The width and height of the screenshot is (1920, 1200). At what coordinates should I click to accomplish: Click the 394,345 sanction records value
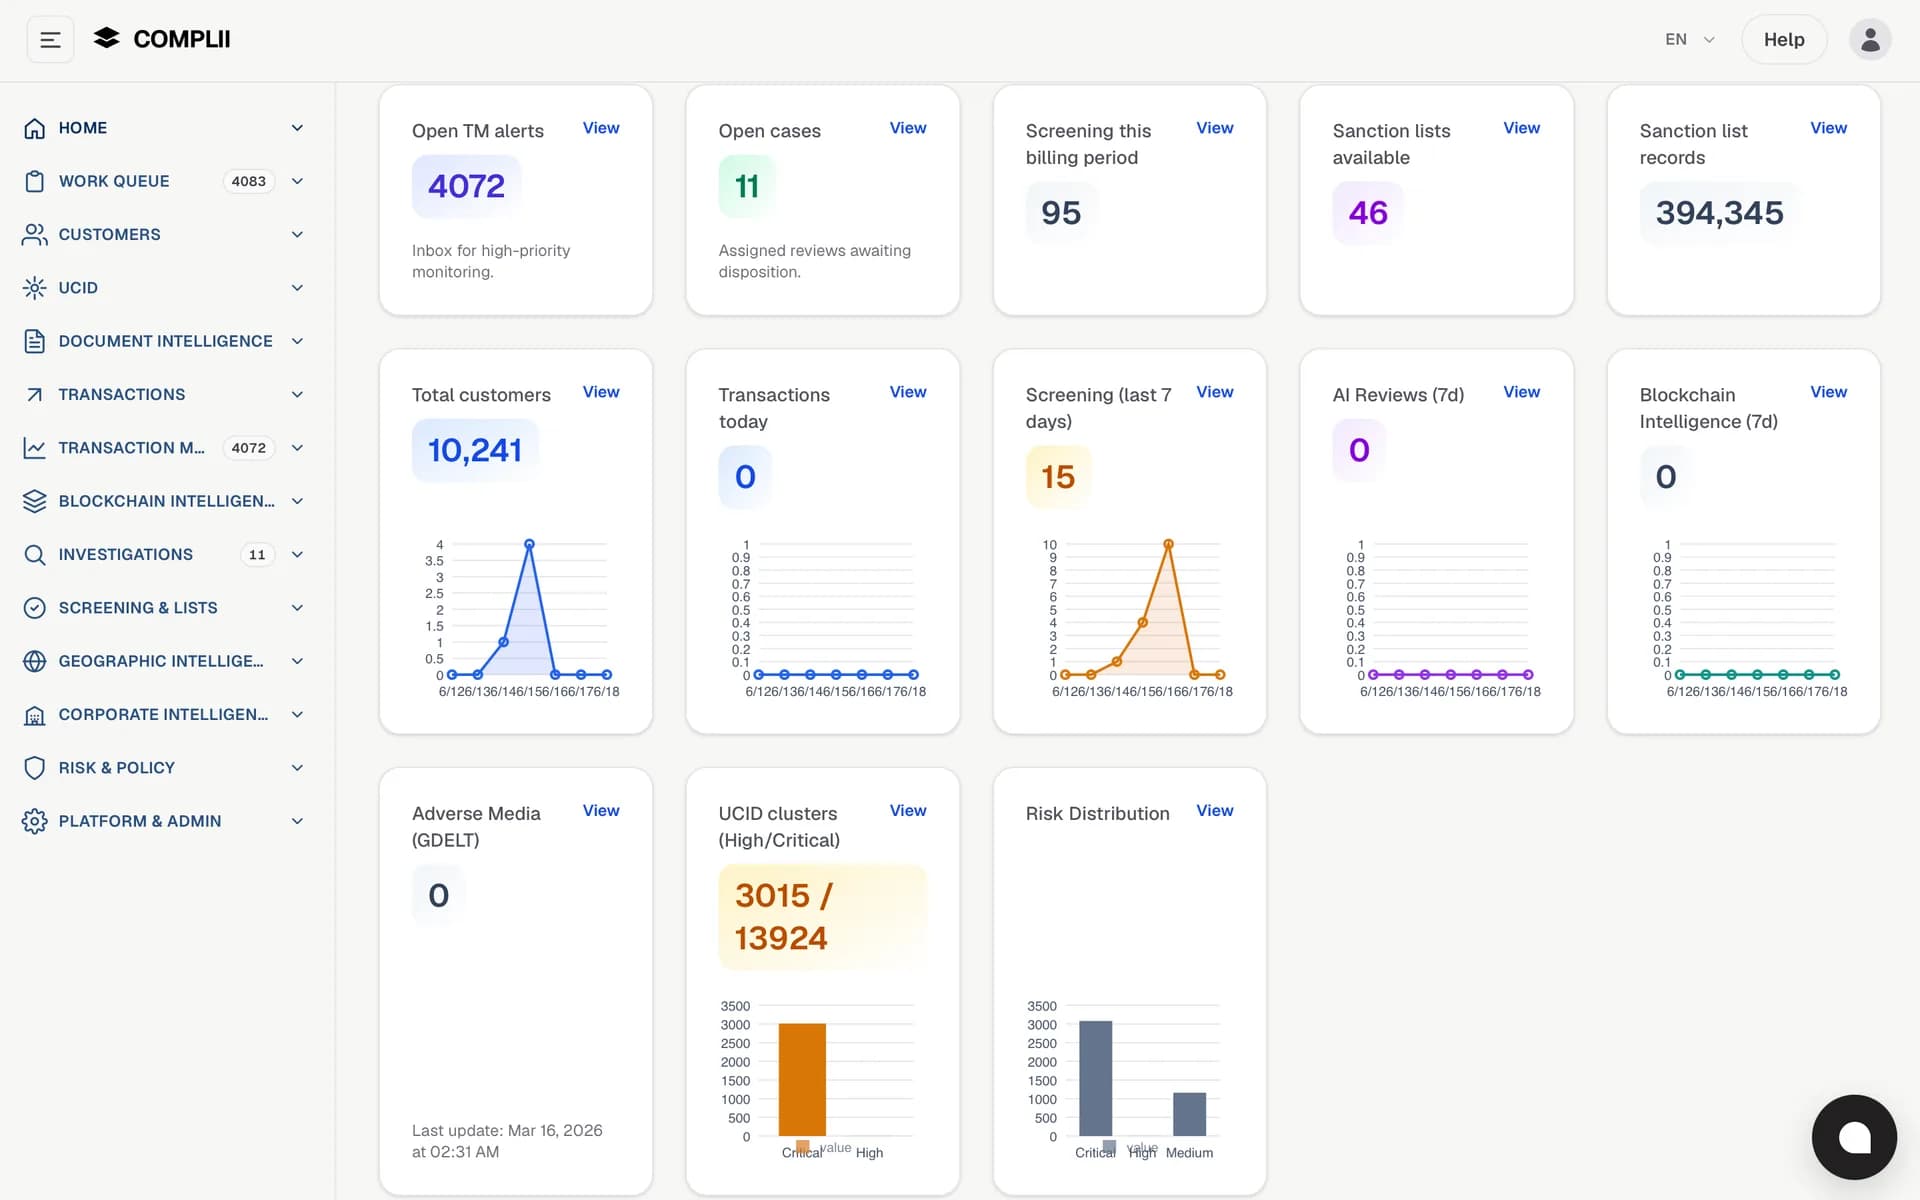1719,213
